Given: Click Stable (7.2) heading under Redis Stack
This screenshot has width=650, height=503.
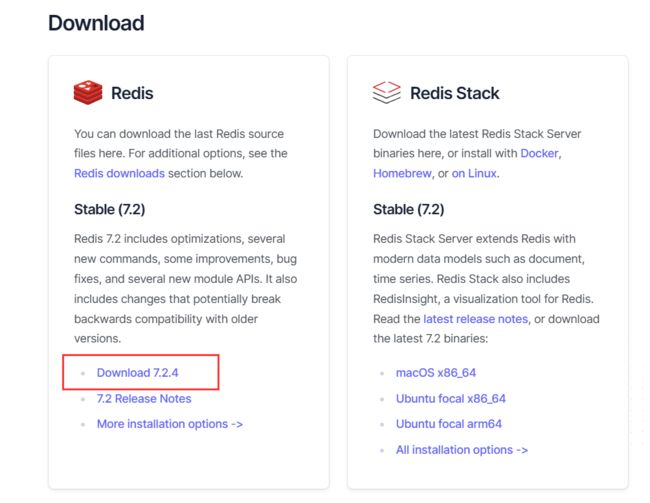Looking at the screenshot, I should click(x=408, y=209).
